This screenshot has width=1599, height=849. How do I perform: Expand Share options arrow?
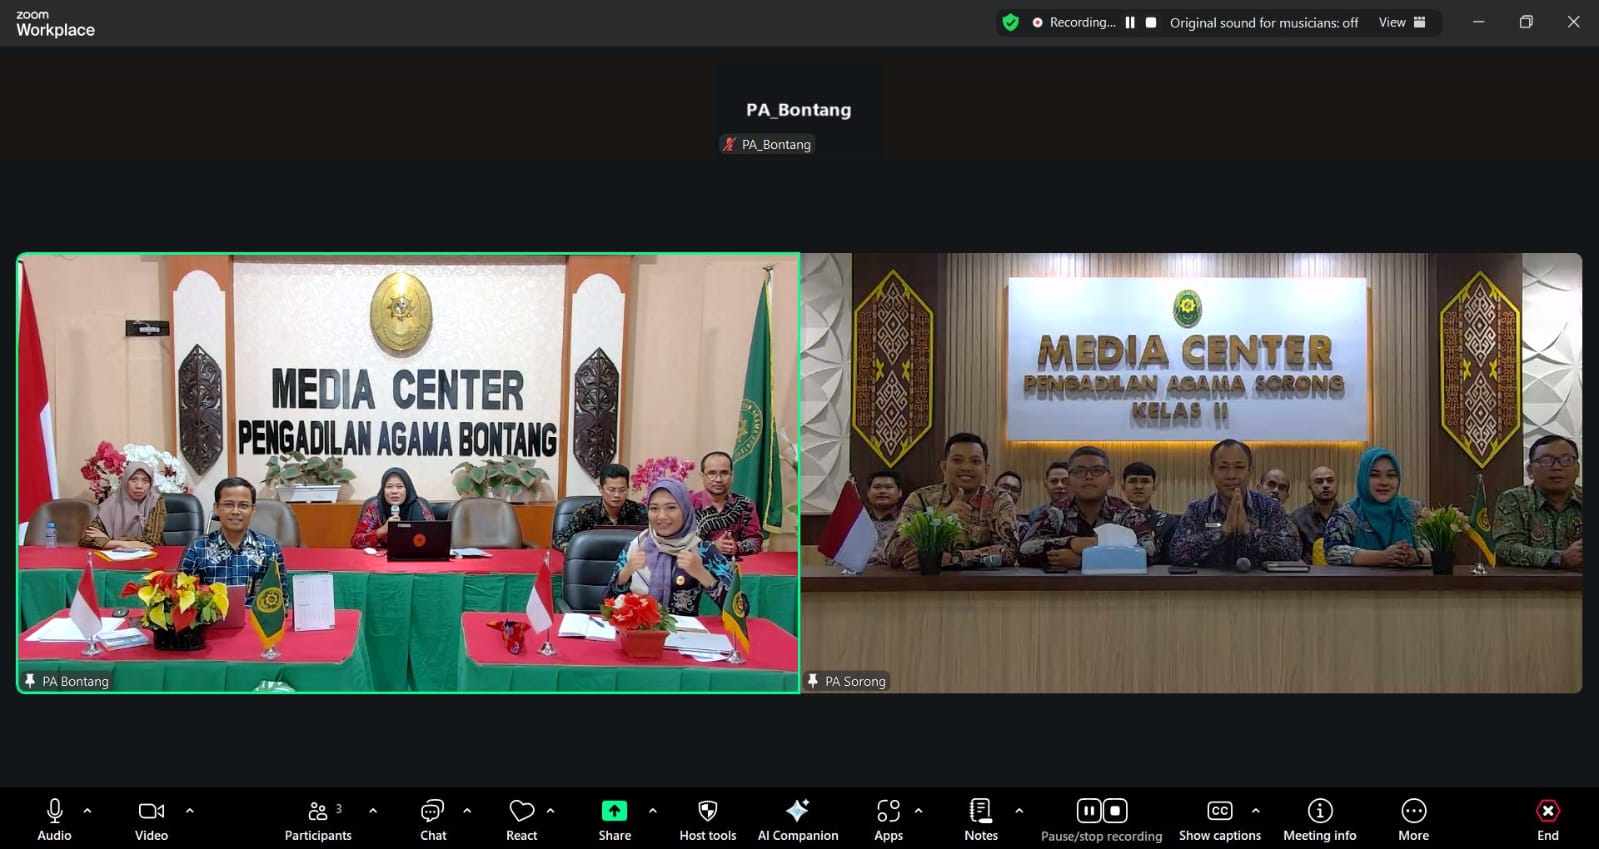pyautogui.click(x=653, y=811)
